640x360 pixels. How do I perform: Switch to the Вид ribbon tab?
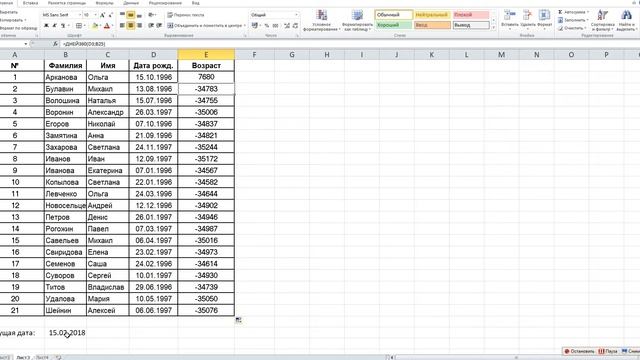[x=196, y=3]
